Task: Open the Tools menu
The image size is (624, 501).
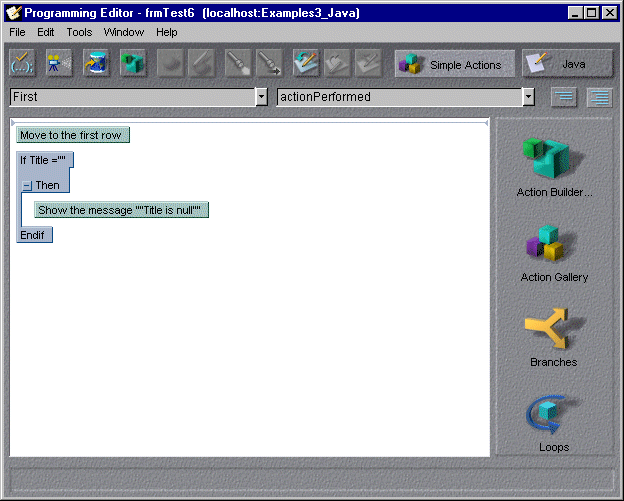Action: click(79, 32)
